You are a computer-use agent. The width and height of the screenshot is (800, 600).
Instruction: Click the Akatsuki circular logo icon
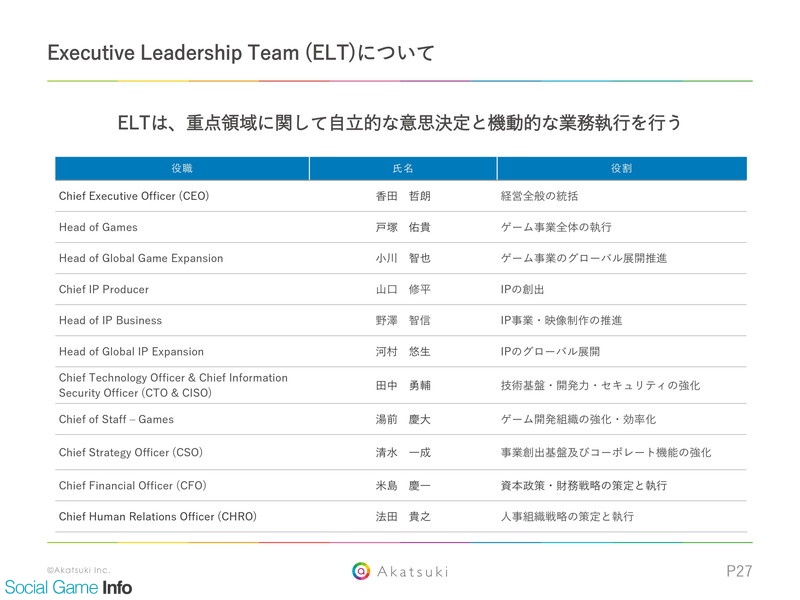click(x=361, y=571)
